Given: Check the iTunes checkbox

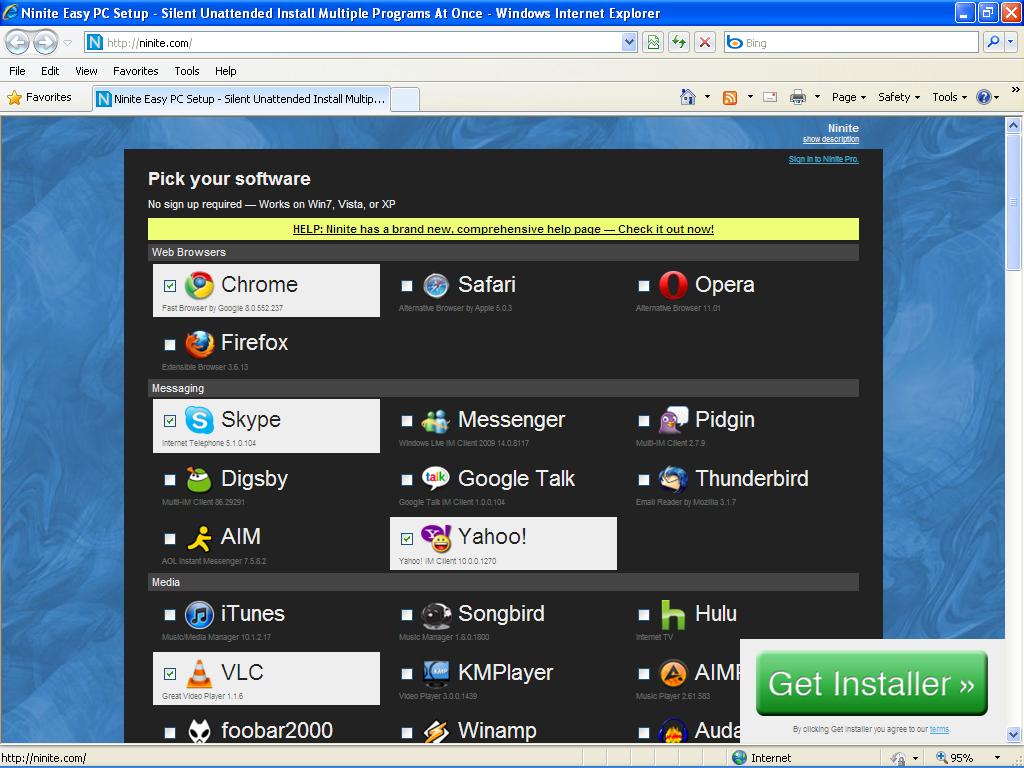Looking at the screenshot, I should point(170,615).
